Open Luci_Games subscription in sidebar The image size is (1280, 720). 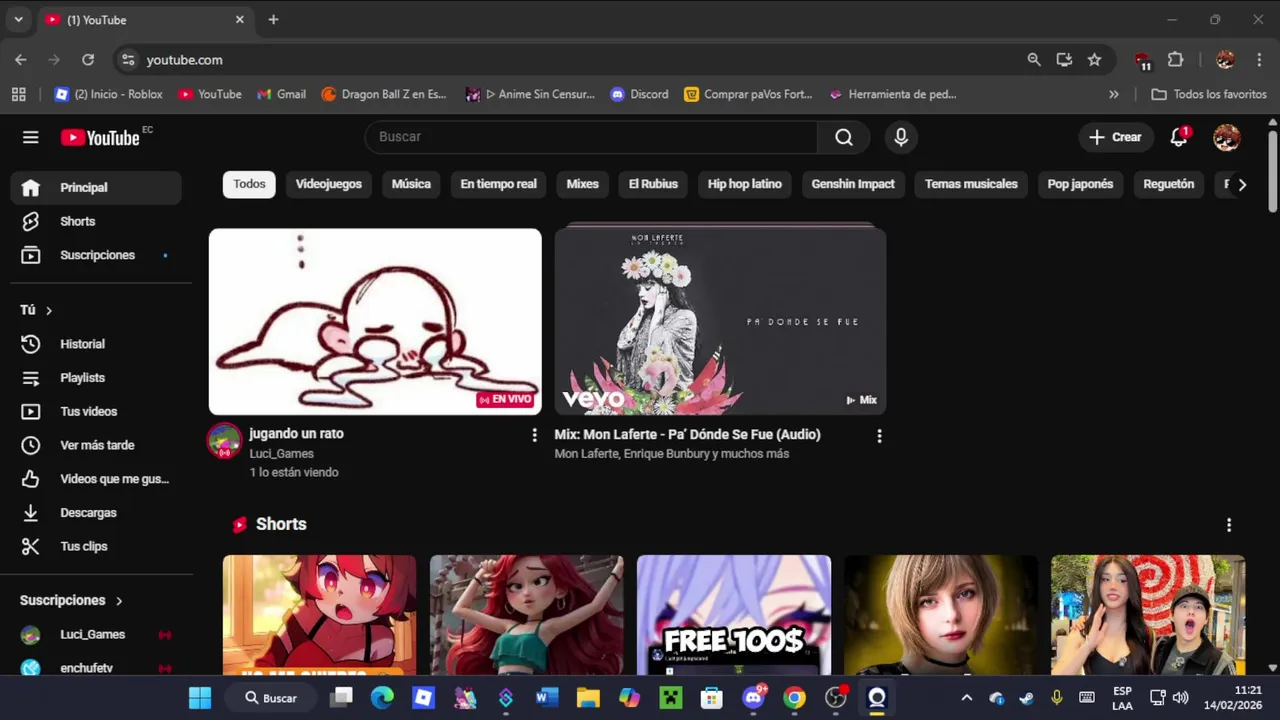(x=96, y=634)
